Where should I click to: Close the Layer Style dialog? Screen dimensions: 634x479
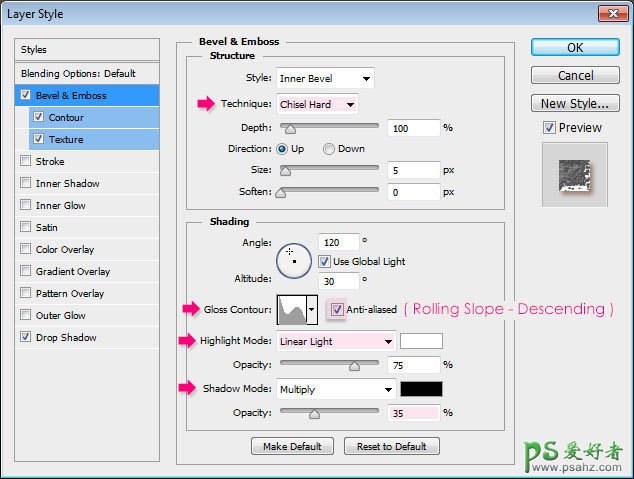(611, 12)
